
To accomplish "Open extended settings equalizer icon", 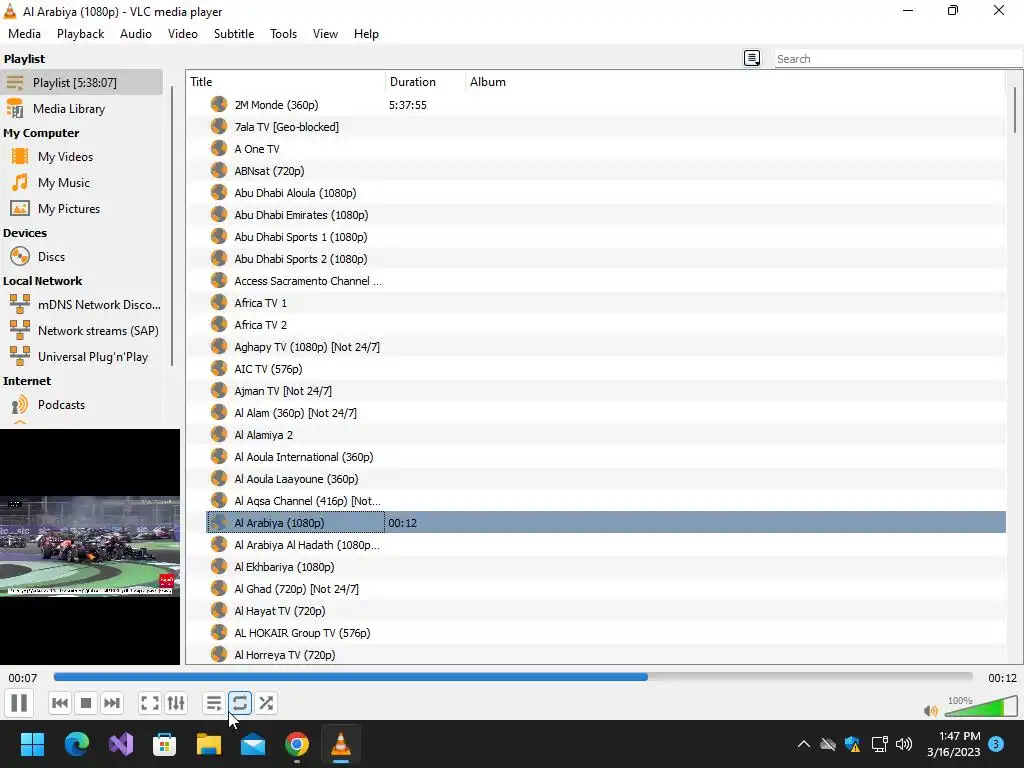I will tap(176, 703).
